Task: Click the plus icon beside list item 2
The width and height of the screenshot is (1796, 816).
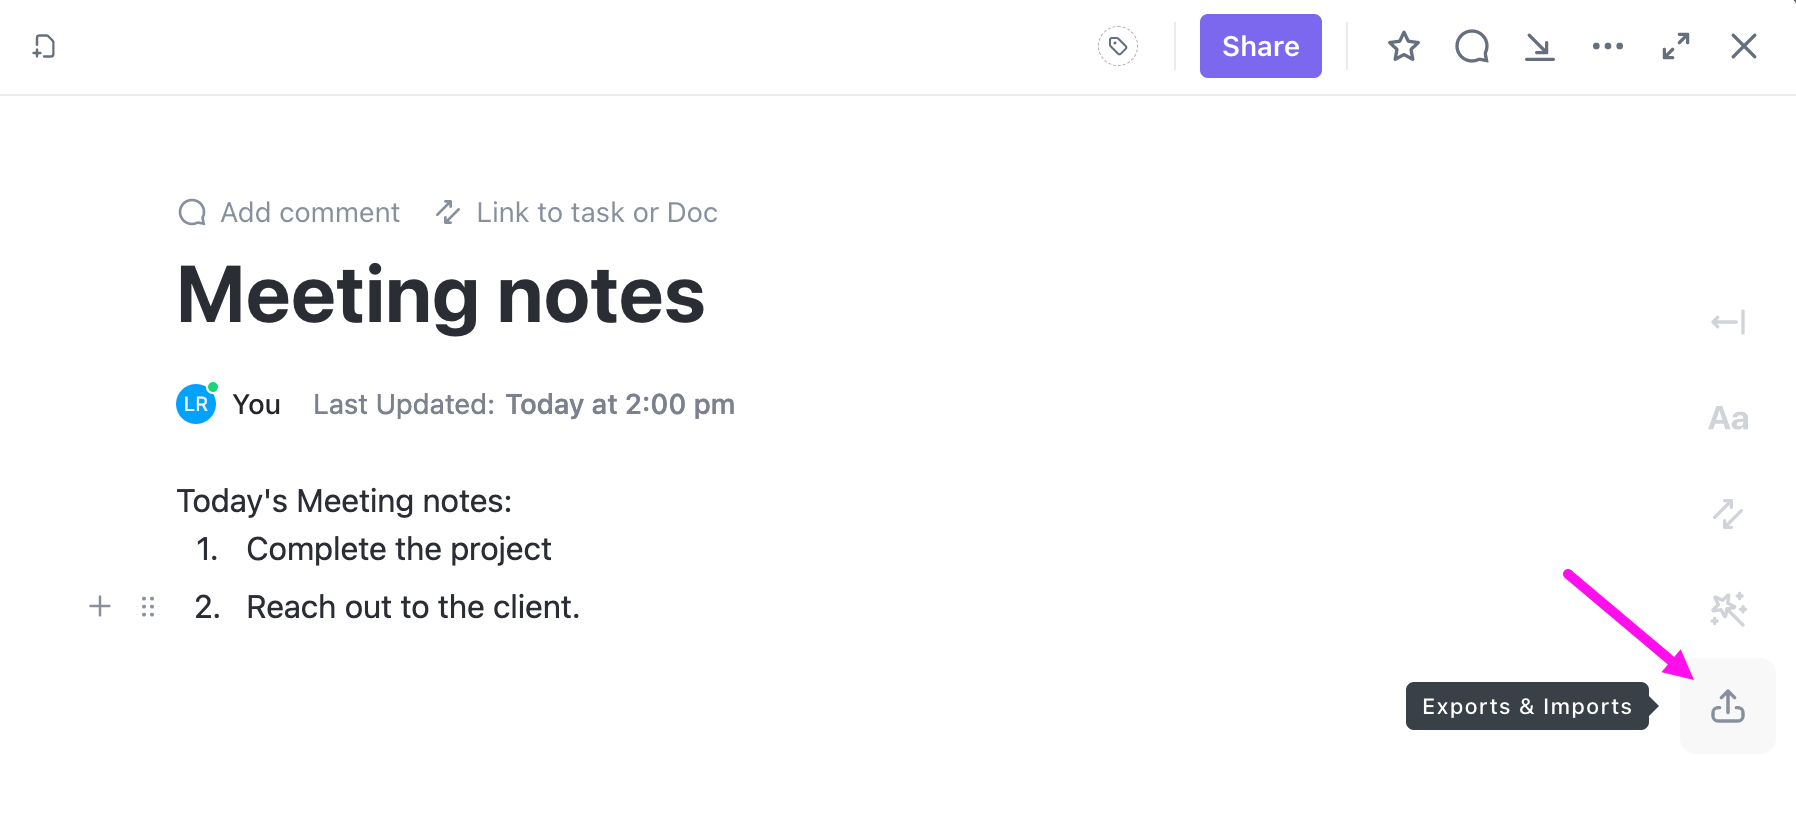Action: (100, 606)
